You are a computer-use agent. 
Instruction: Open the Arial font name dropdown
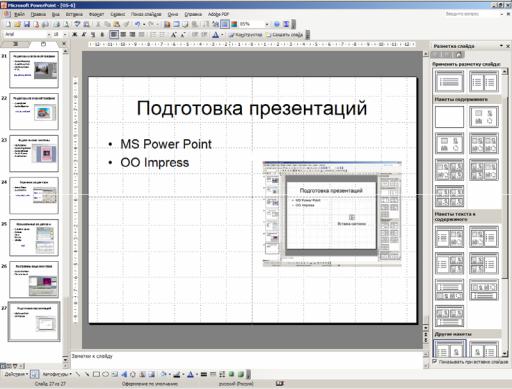[x=49, y=34]
